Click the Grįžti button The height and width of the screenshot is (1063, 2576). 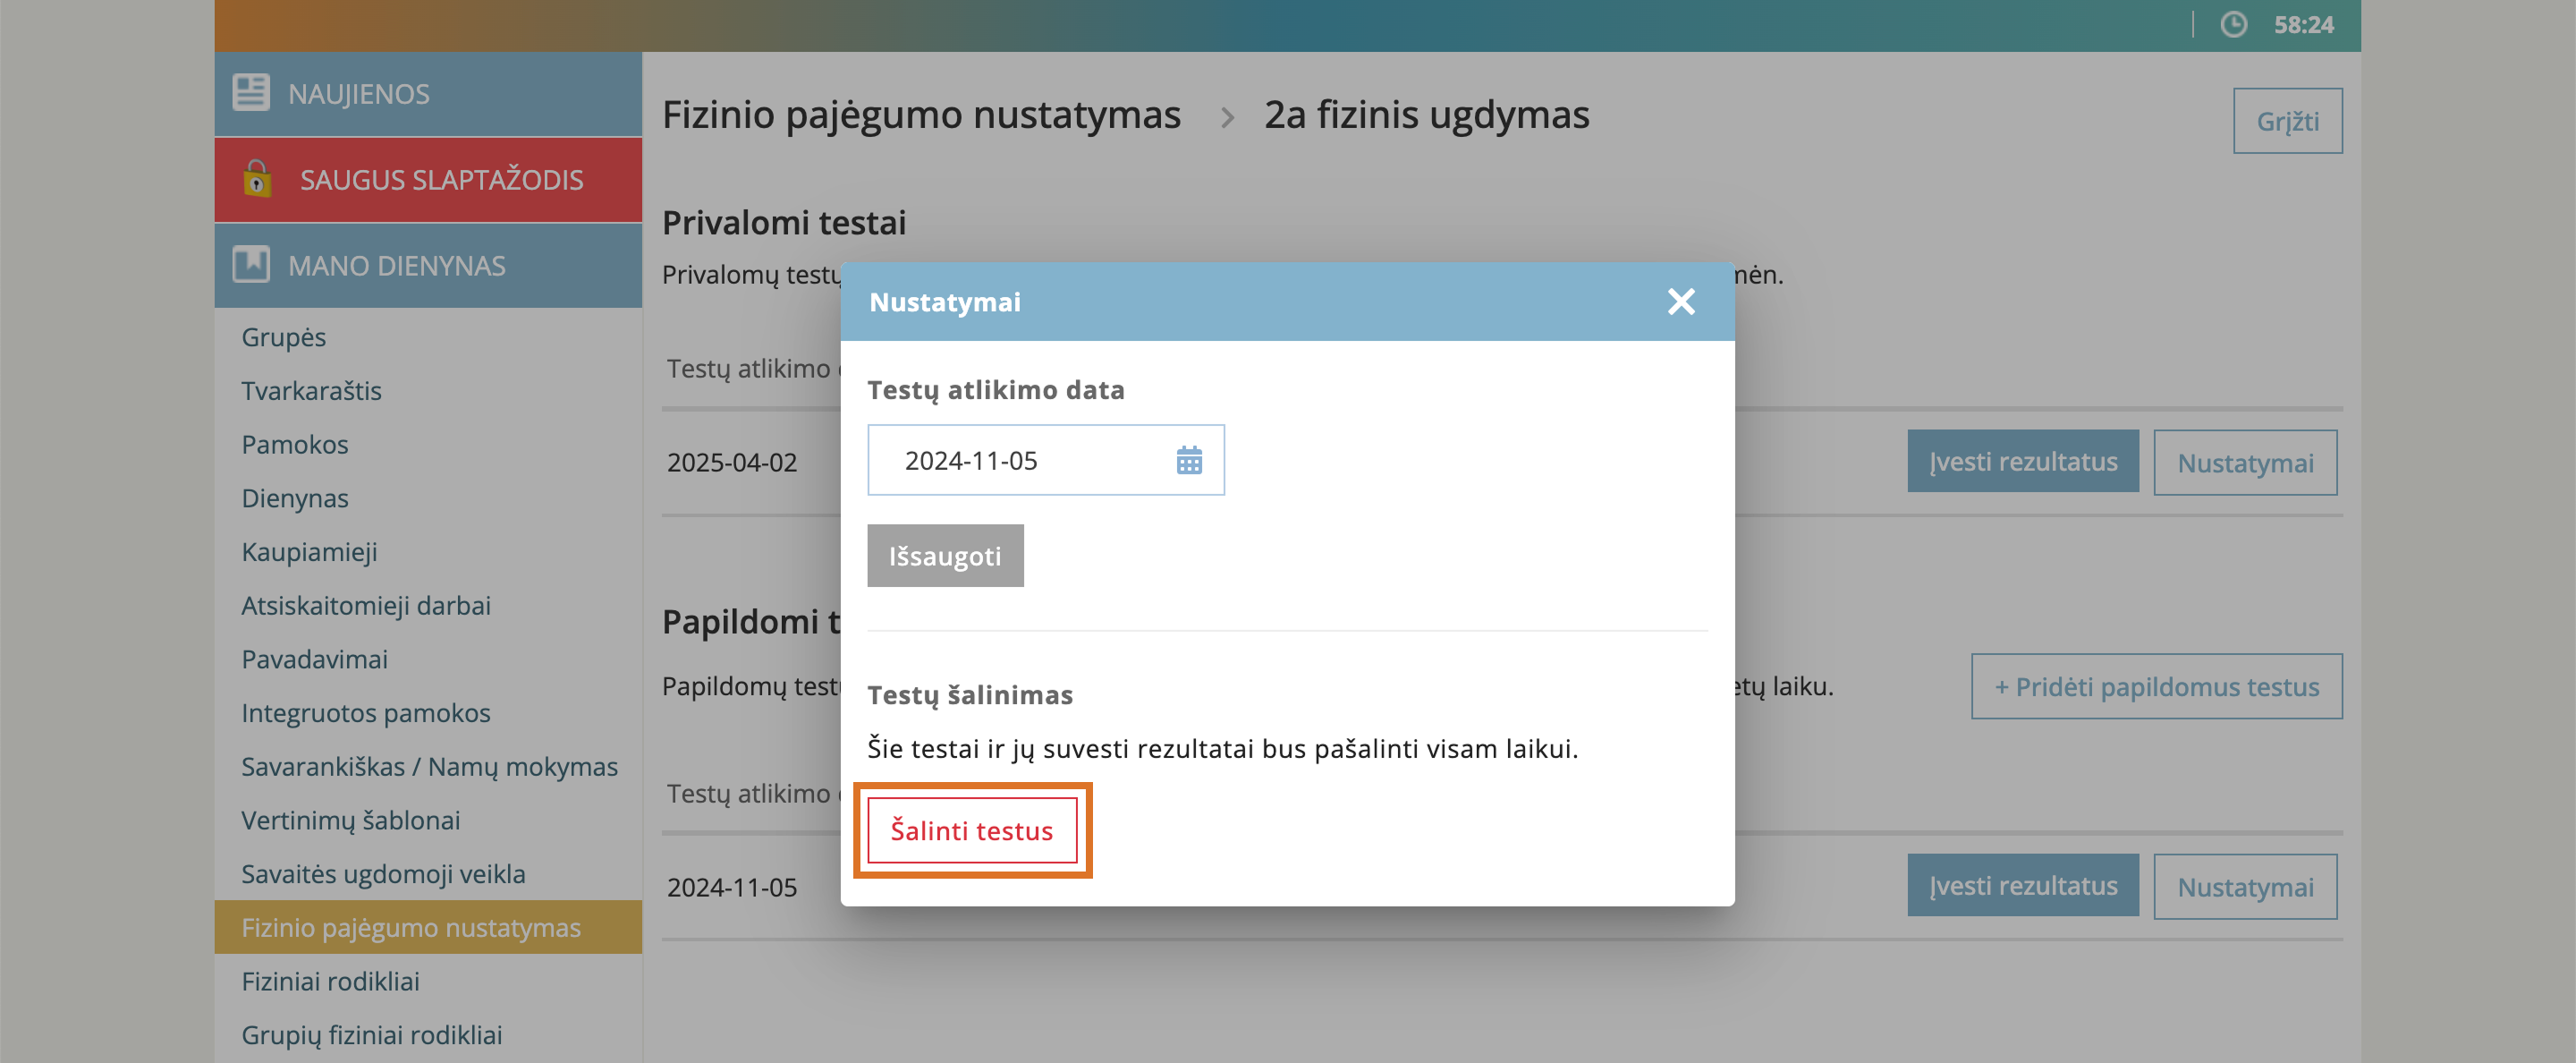[x=2286, y=121]
